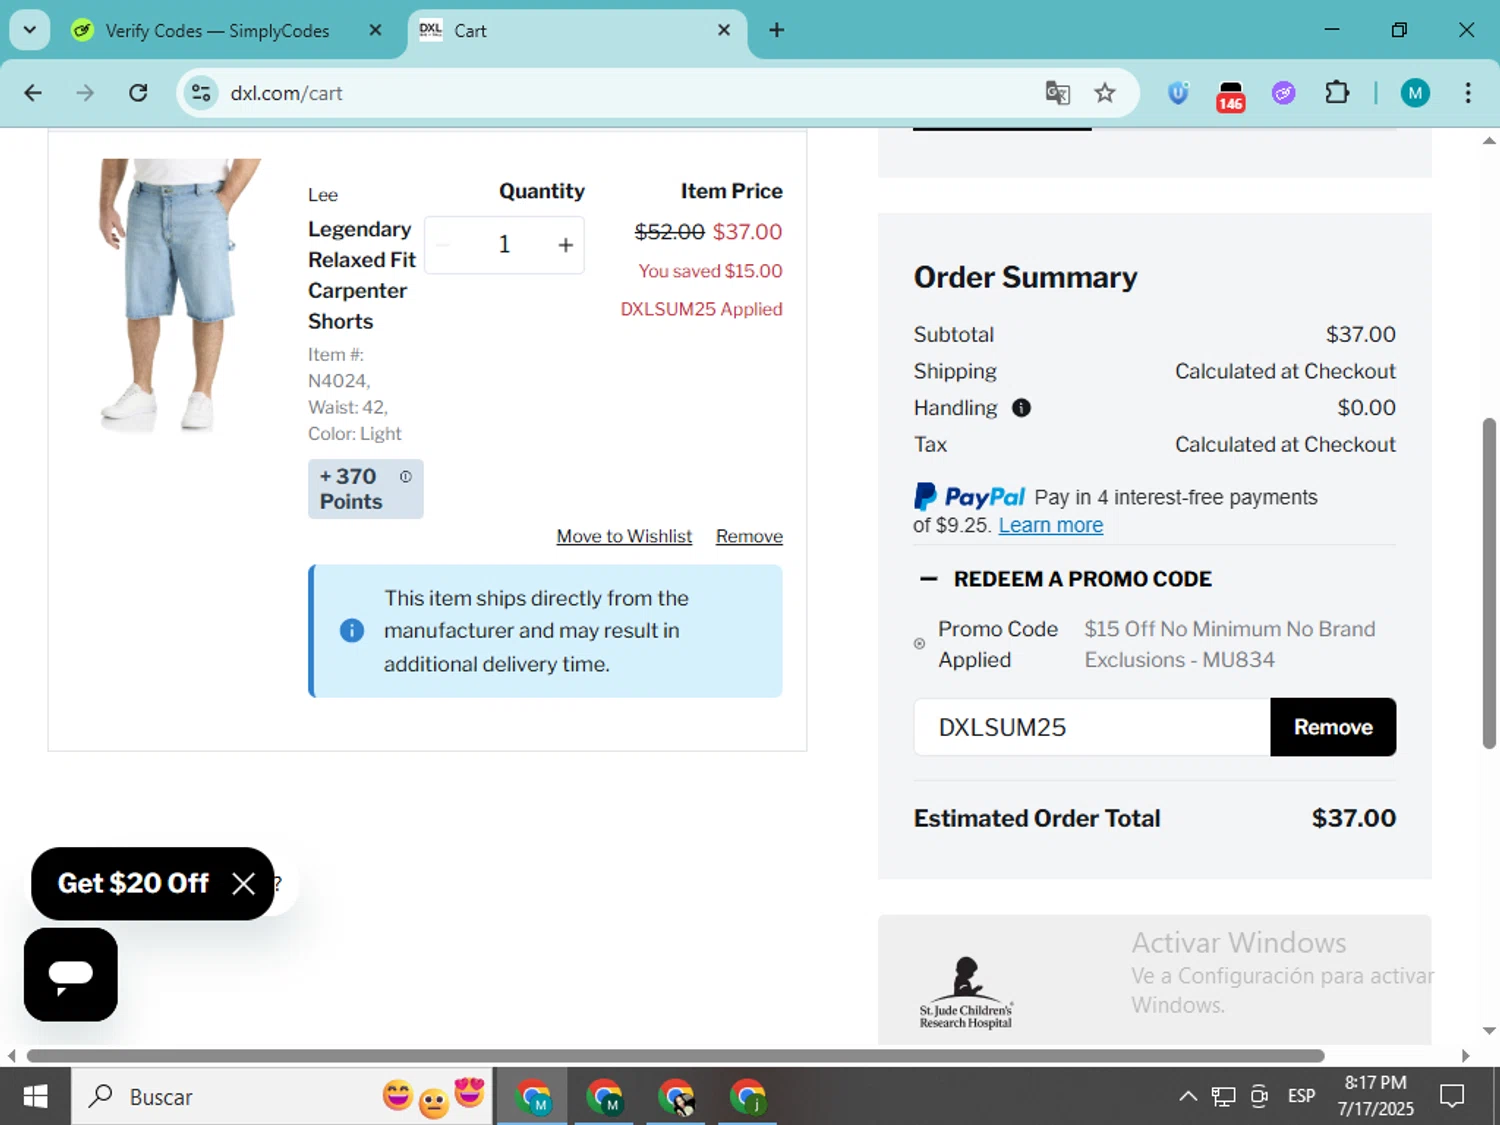
Task: Decrease quantity with minus button
Action: click(444, 245)
